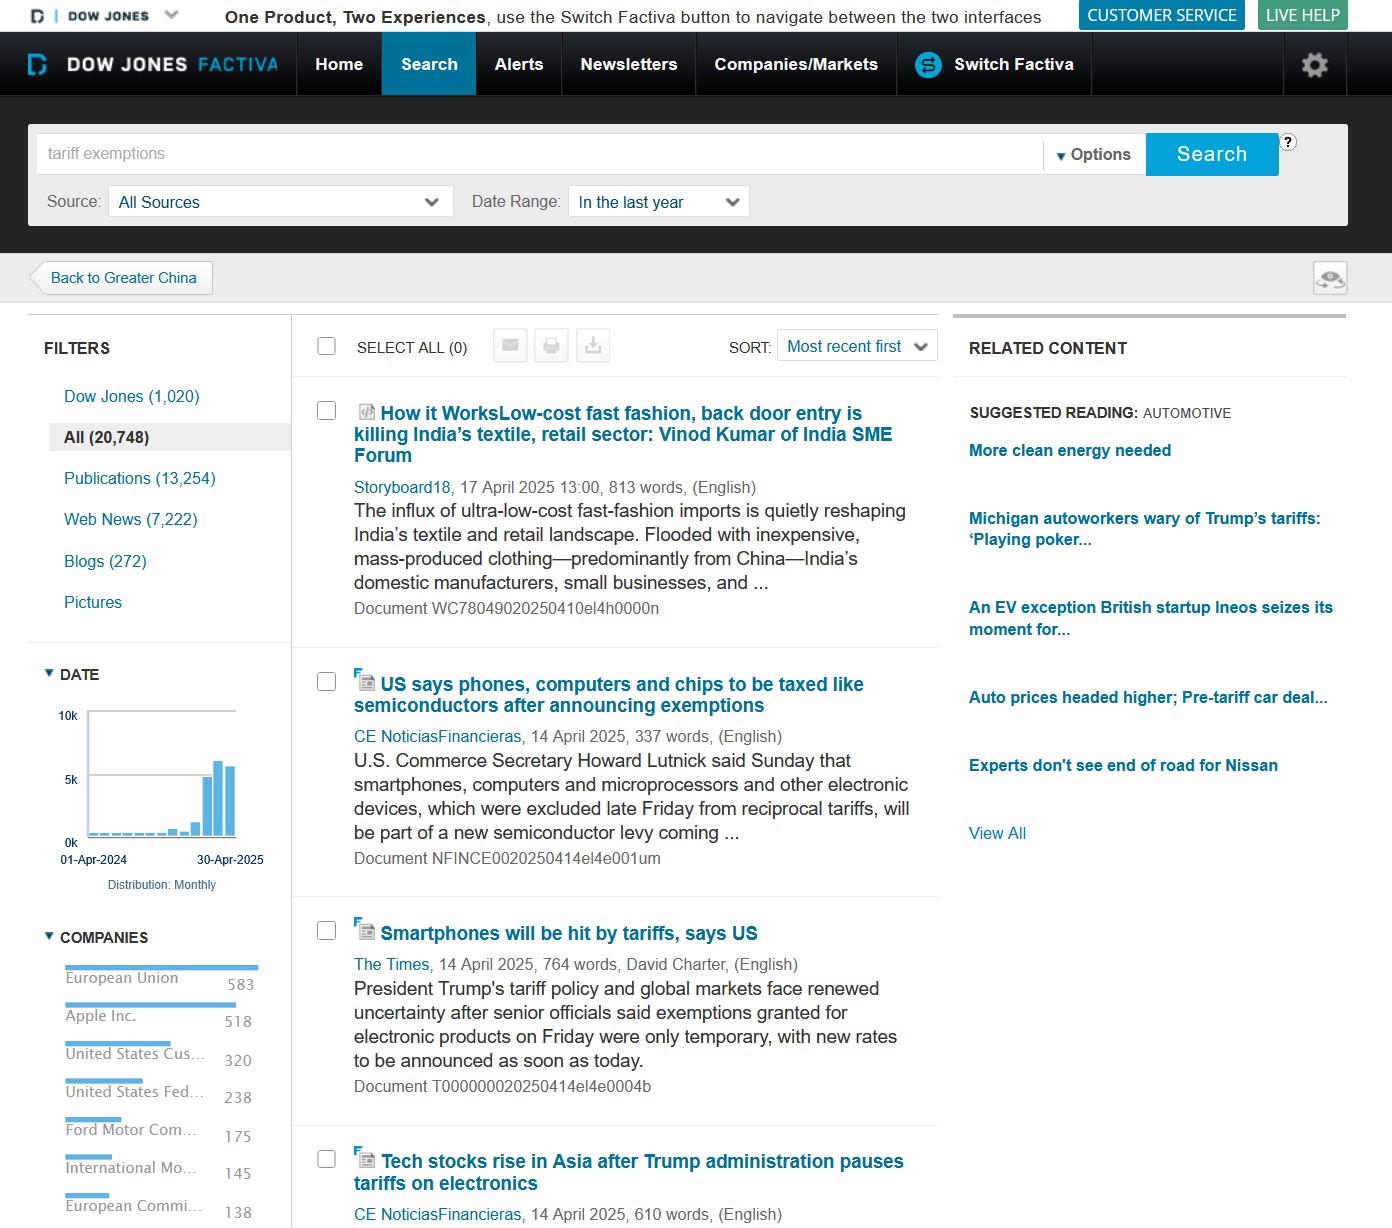Click the print selected articles icon
1392x1228 pixels.
(551, 346)
